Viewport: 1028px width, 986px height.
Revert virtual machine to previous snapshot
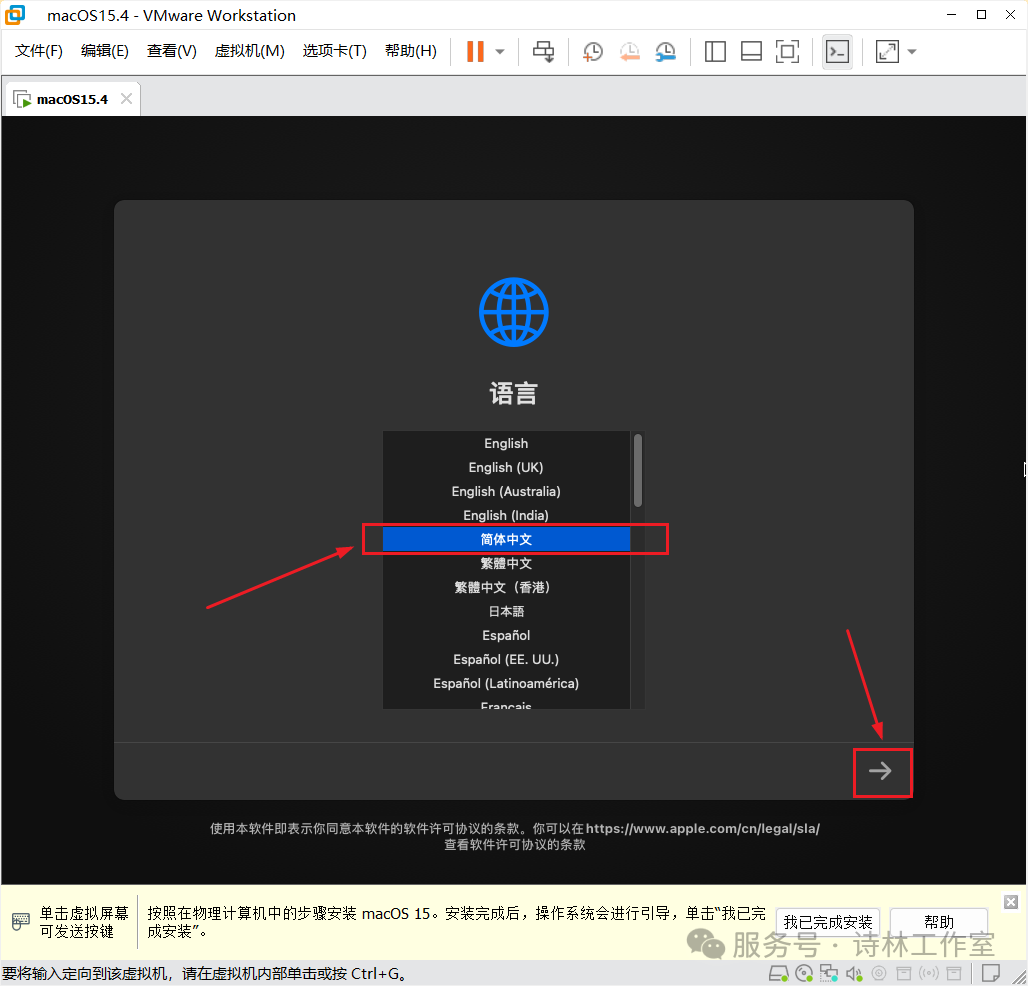629,52
